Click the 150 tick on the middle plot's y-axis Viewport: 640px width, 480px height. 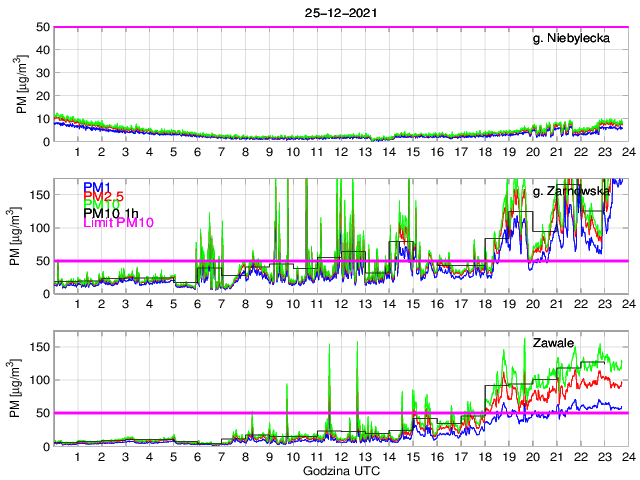39,194
